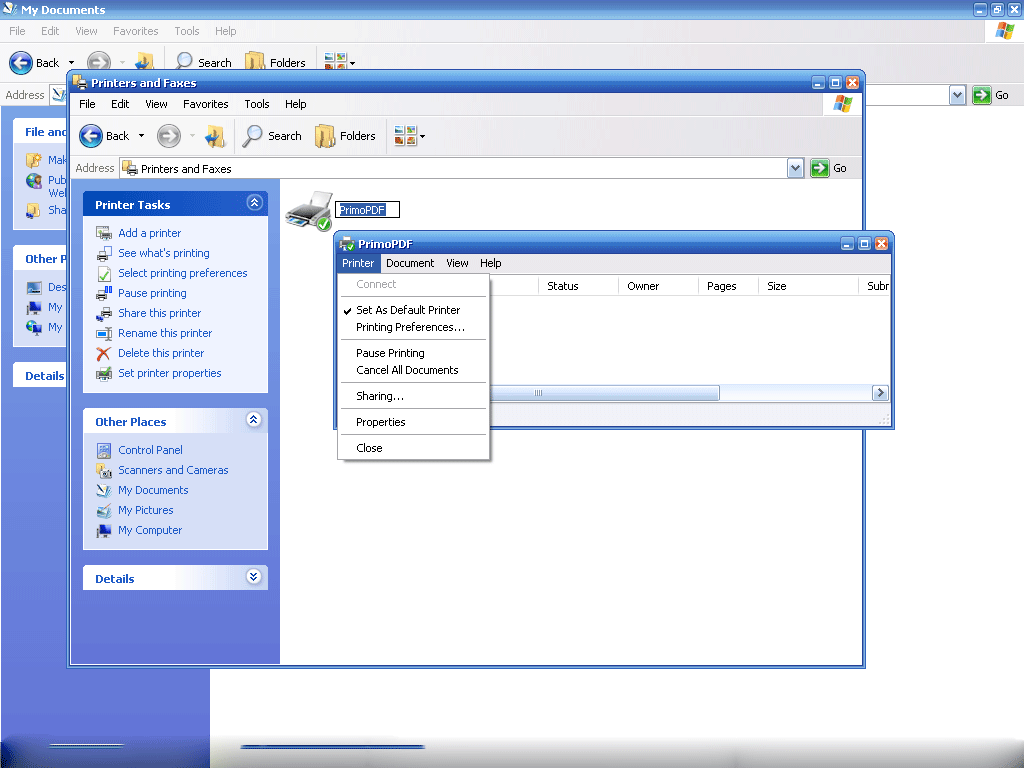Click the Up folder icon in Printers and Faxes
The width and height of the screenshot is (1024, 768).
[x=215, y=136]
